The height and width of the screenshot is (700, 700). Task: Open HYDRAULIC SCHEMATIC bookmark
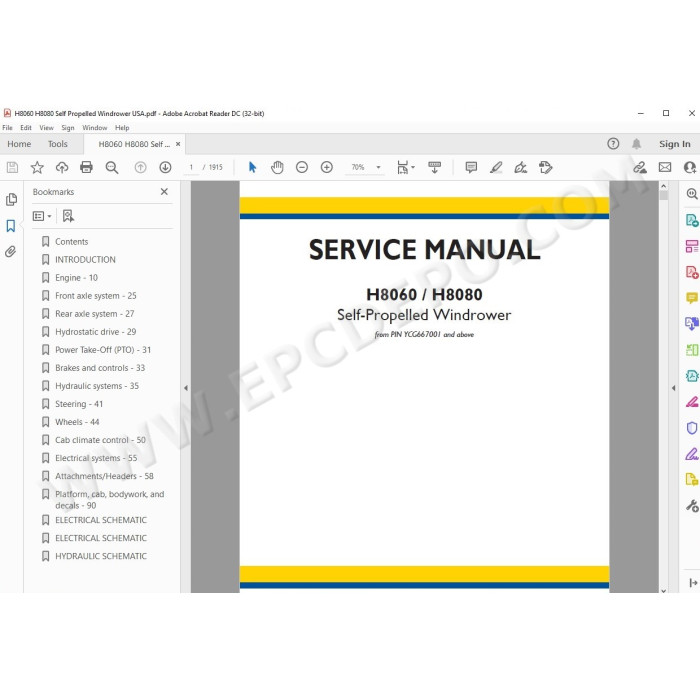101,556
